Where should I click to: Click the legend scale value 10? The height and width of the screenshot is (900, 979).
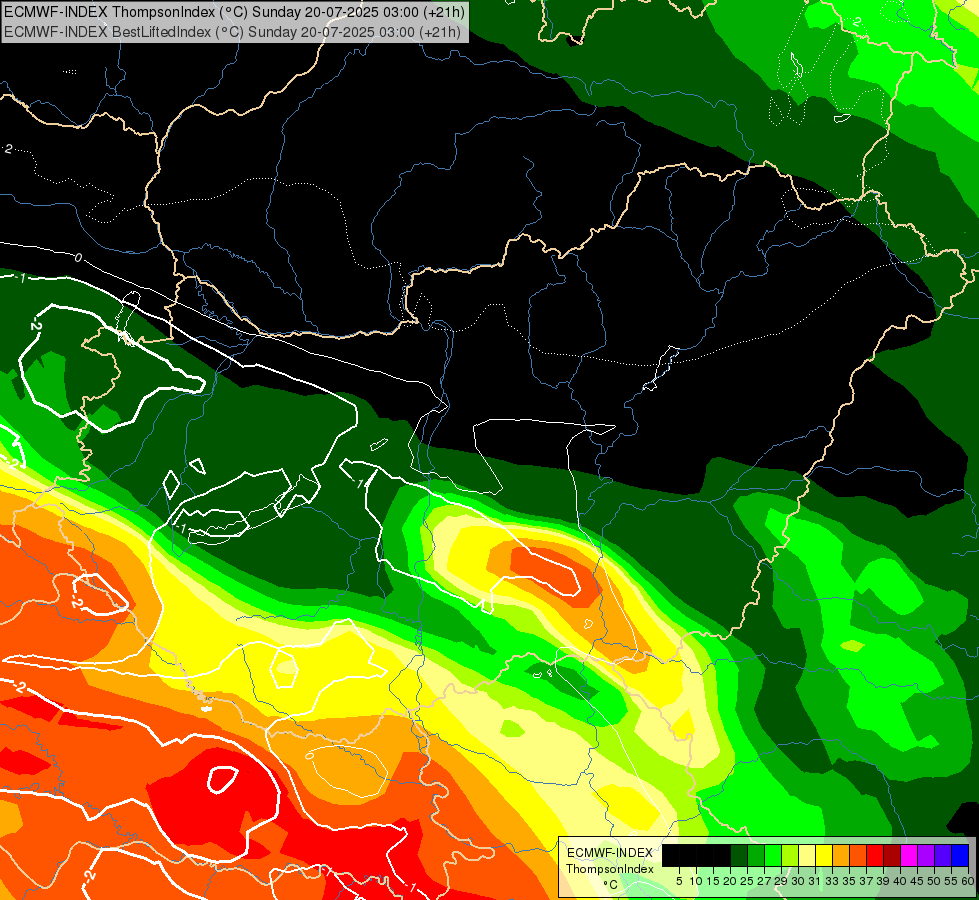click(696, 881)
